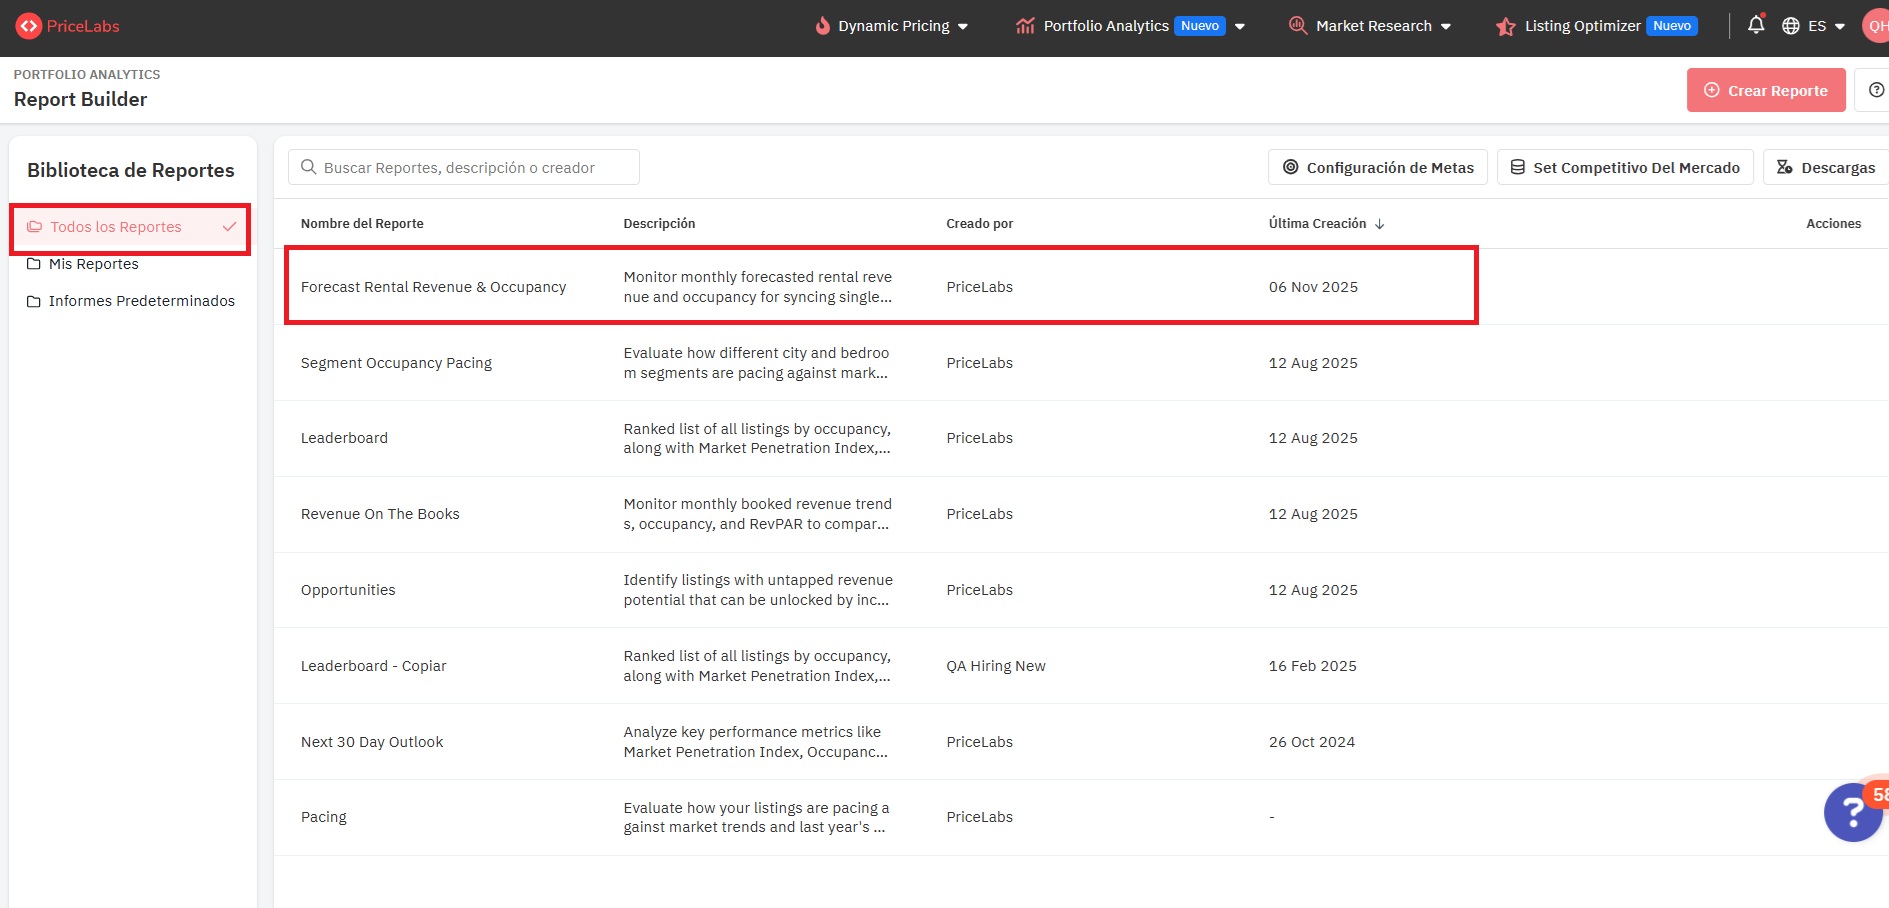Click the user avatar in the top corner

click(x=1876, y=26)
